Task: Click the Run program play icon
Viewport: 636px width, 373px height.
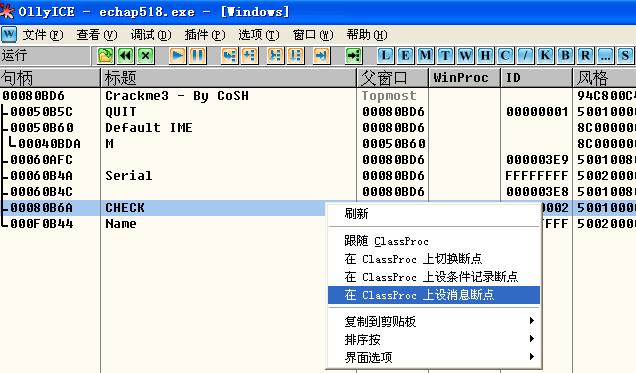Action: click(178, 56)
